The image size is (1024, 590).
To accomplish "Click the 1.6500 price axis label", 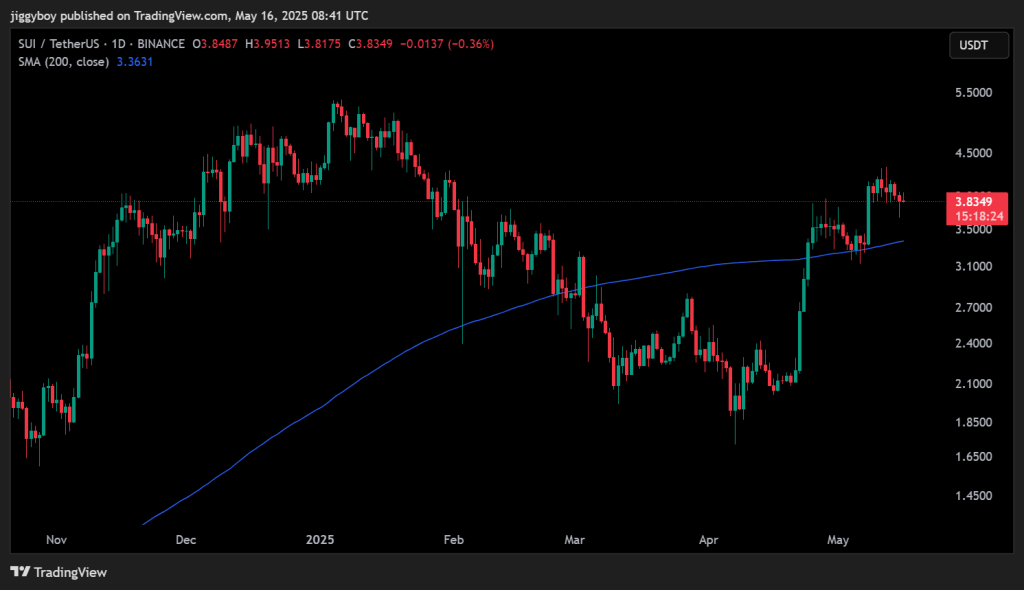I will [x=973, y=457].
